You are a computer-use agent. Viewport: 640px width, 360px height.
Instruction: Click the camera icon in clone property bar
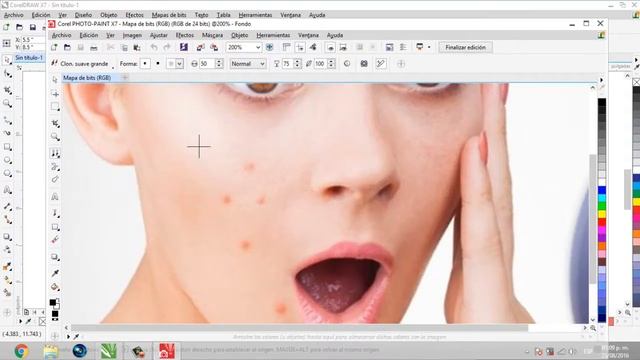pos(364,64)
